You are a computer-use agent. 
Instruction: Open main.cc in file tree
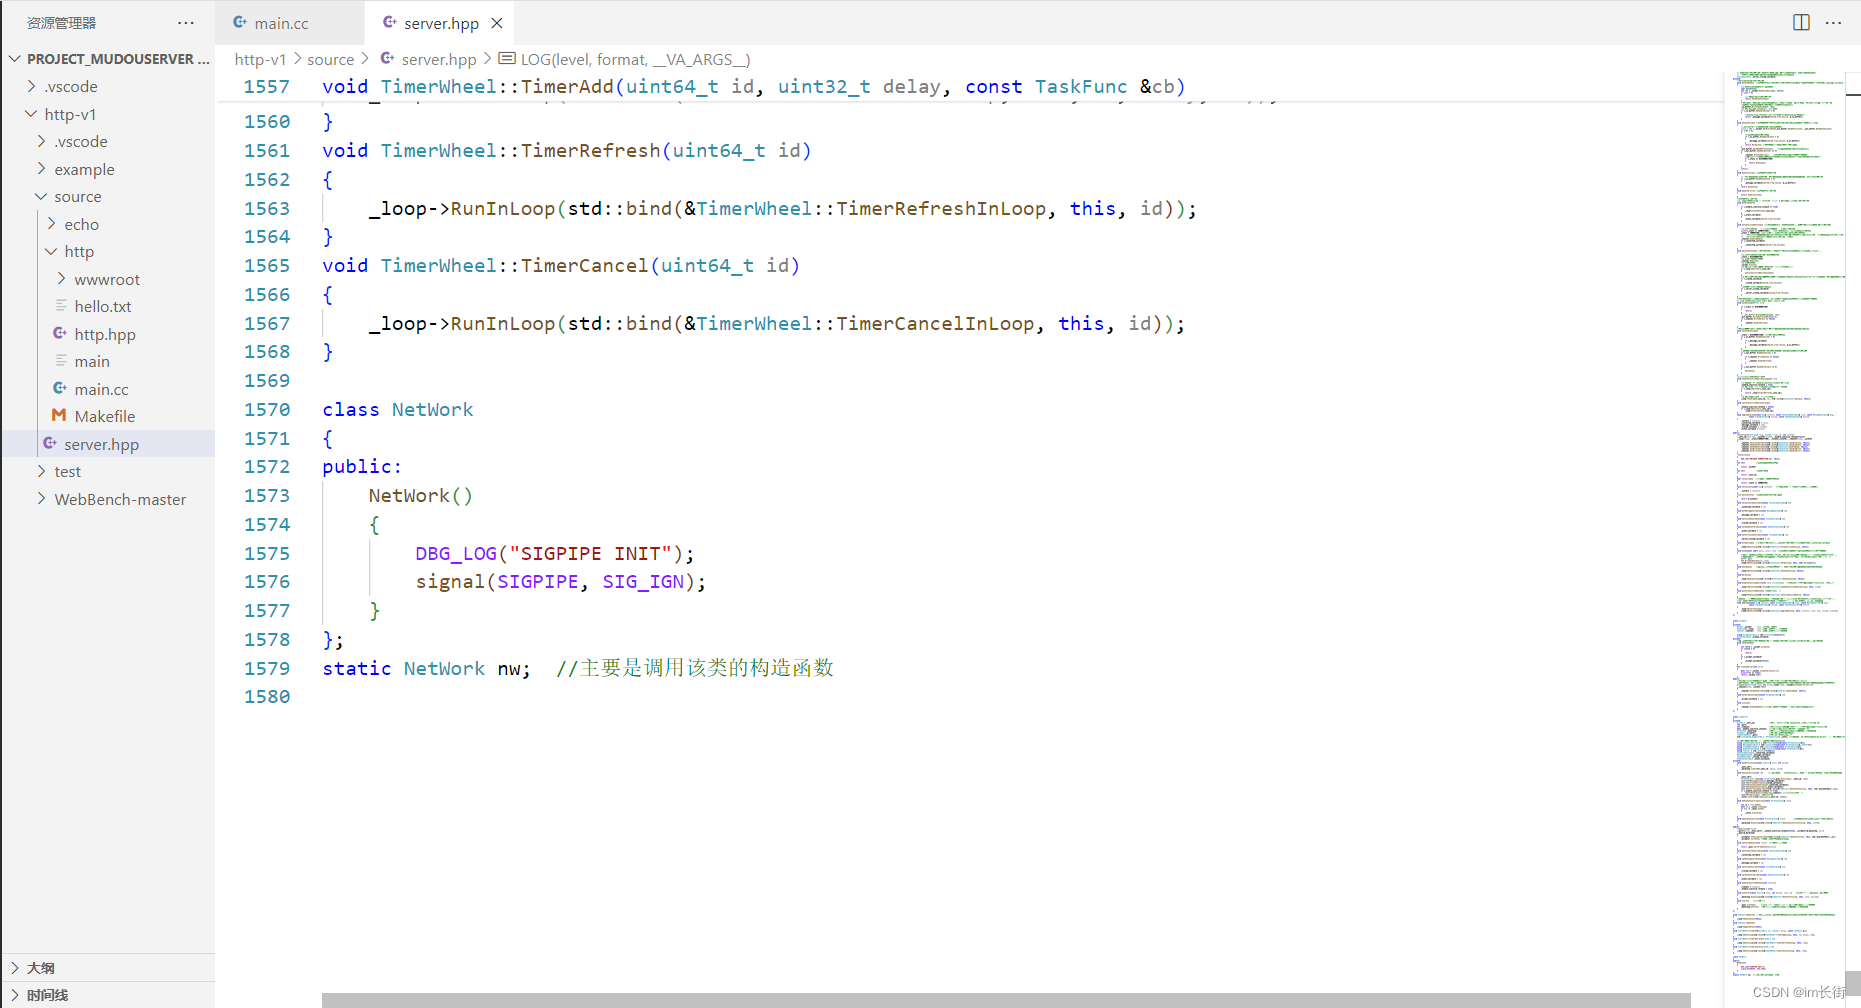point(101,389)
